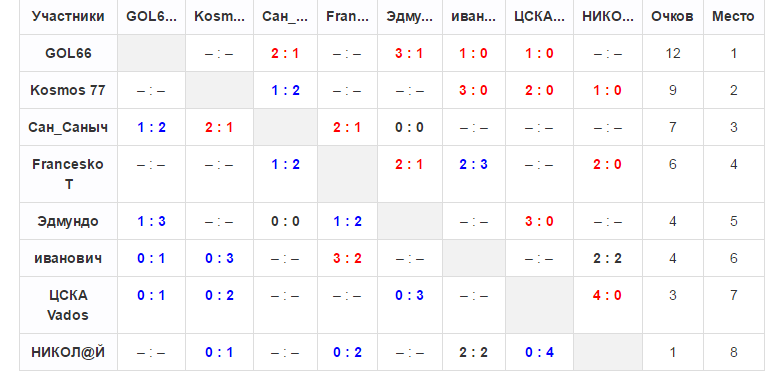Click GOL66 row name cell

click(x=68, y=53)
